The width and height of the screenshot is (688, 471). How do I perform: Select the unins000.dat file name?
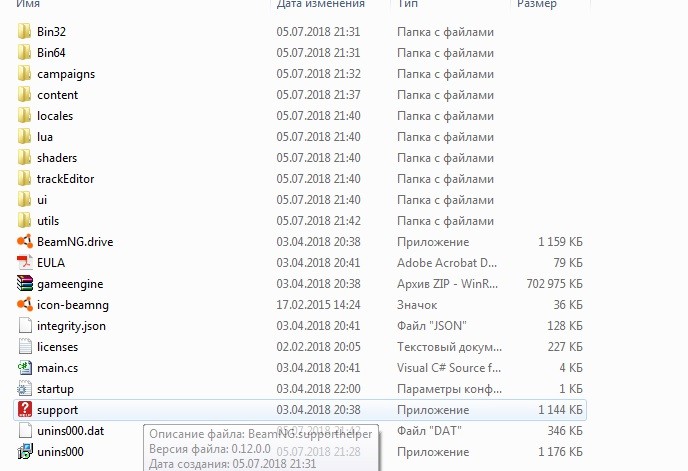point(71,431)
